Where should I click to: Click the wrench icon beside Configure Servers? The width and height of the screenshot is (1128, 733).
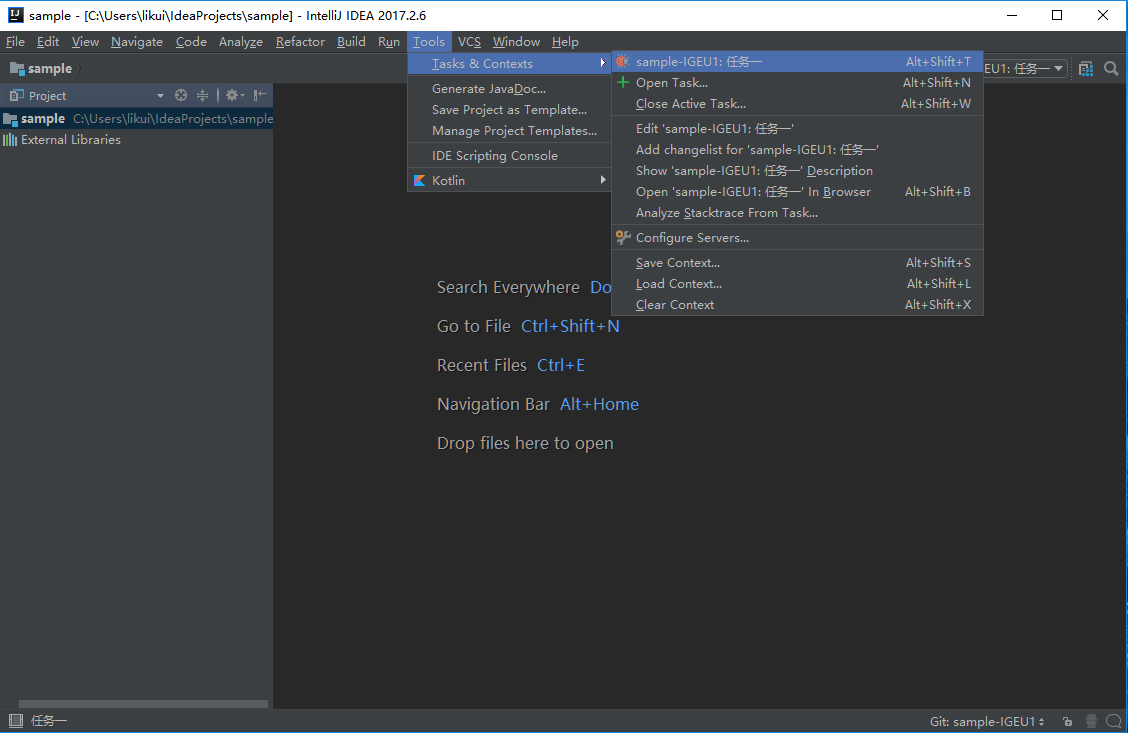623,237
